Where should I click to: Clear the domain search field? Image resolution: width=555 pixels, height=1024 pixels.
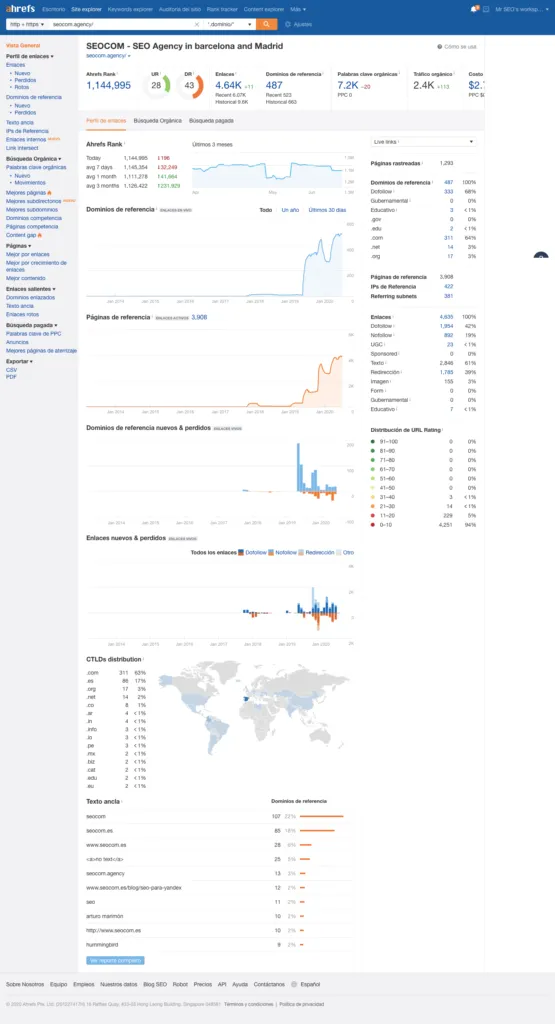tap(197, 24)
